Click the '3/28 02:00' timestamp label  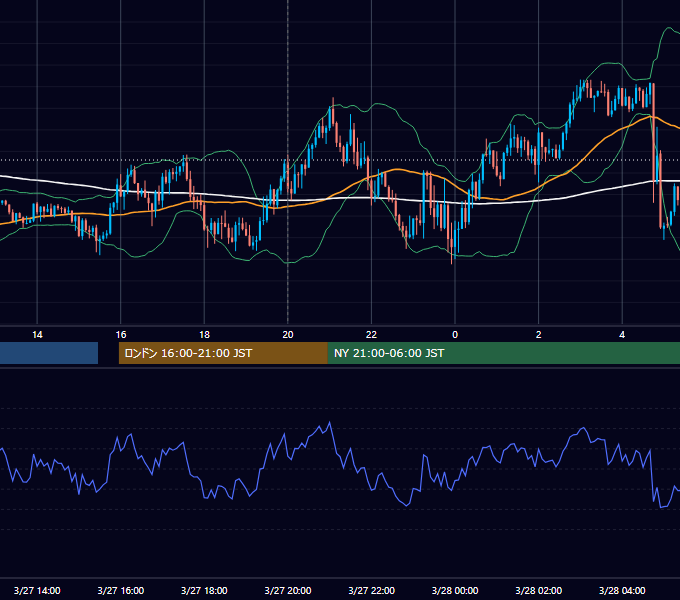pyautogui.click(x=539, y=590)
